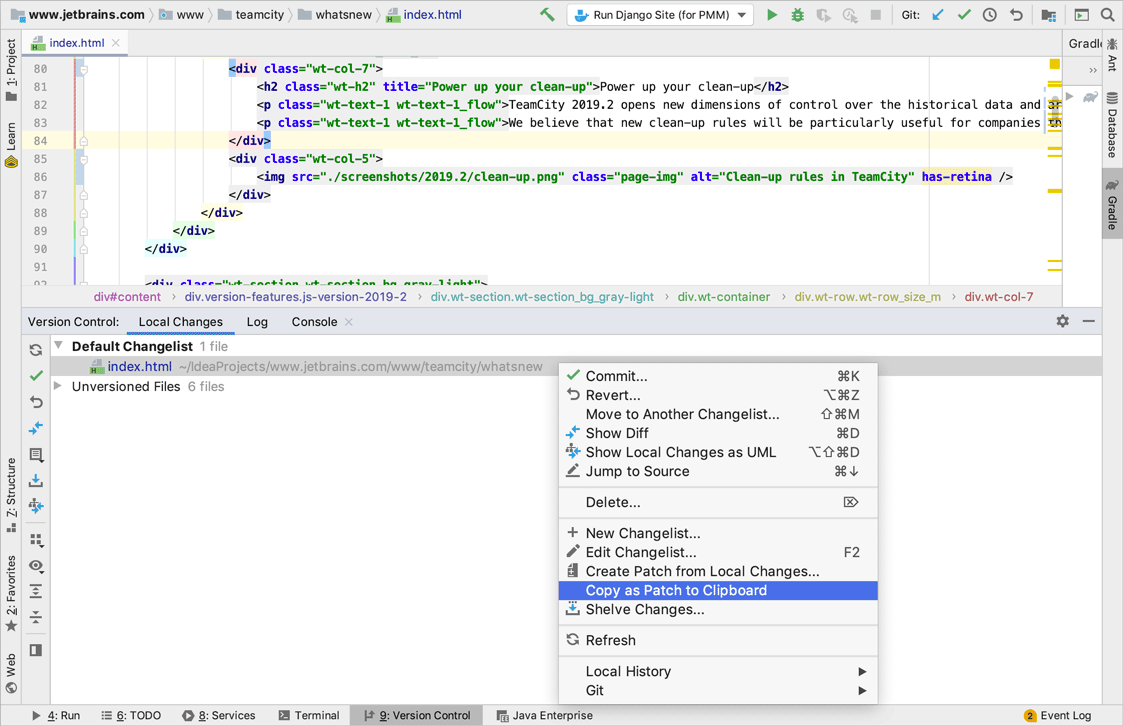Click the Shelve silently icon in left toolbar
Viewport: 1123px width, 726px height.
click(x=36, y=481)
